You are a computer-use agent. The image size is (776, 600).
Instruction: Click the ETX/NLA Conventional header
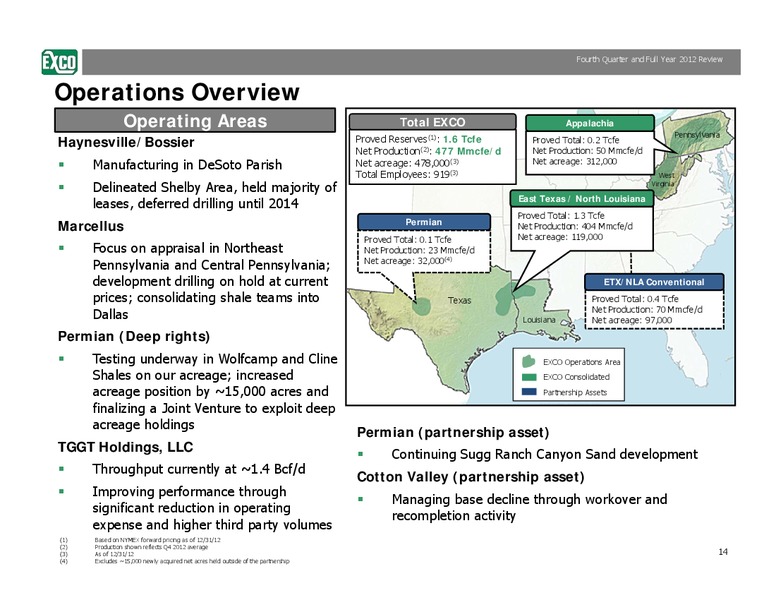point(654,282)
